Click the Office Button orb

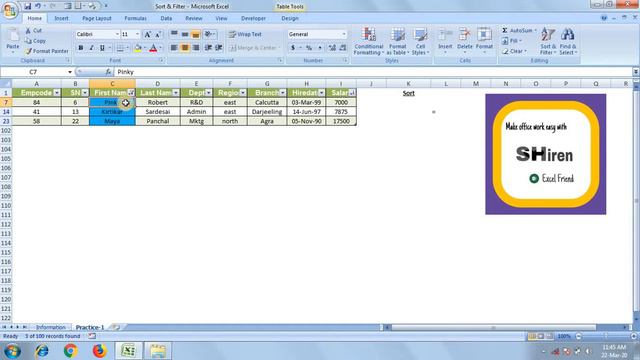pos(10,10)
